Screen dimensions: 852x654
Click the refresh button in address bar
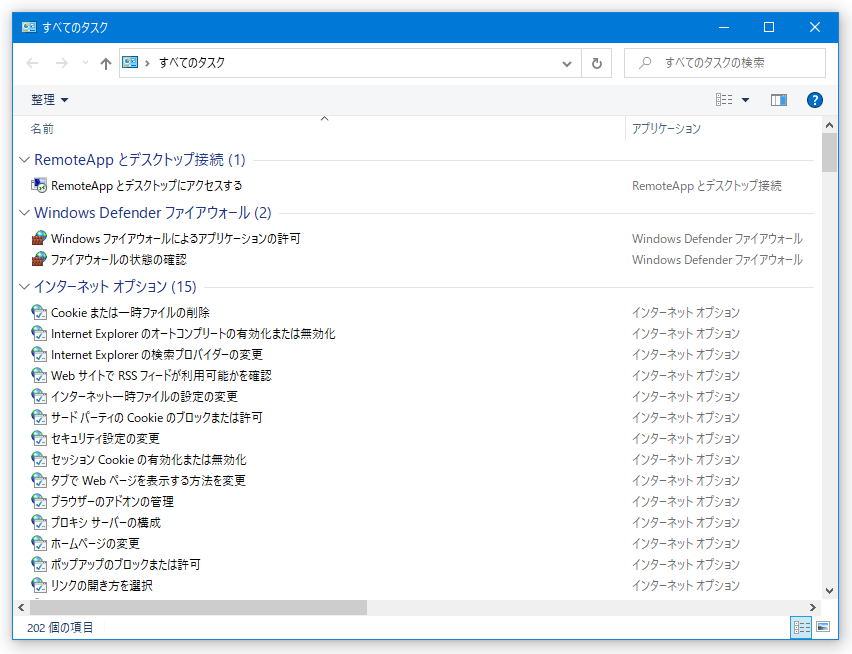coord(597,63)
